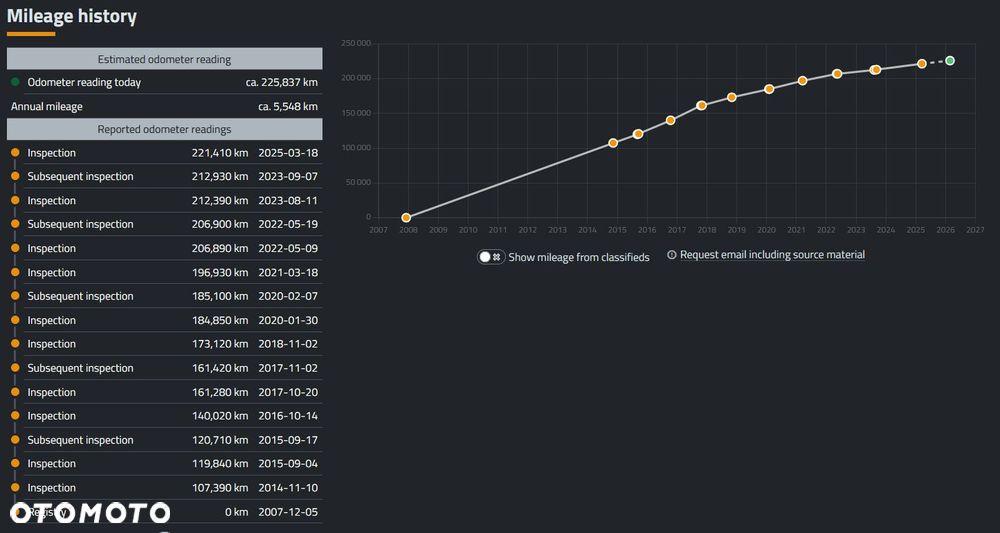Click the 212,930 km reading
1000x533 pixels.
[x=220, y=177]
